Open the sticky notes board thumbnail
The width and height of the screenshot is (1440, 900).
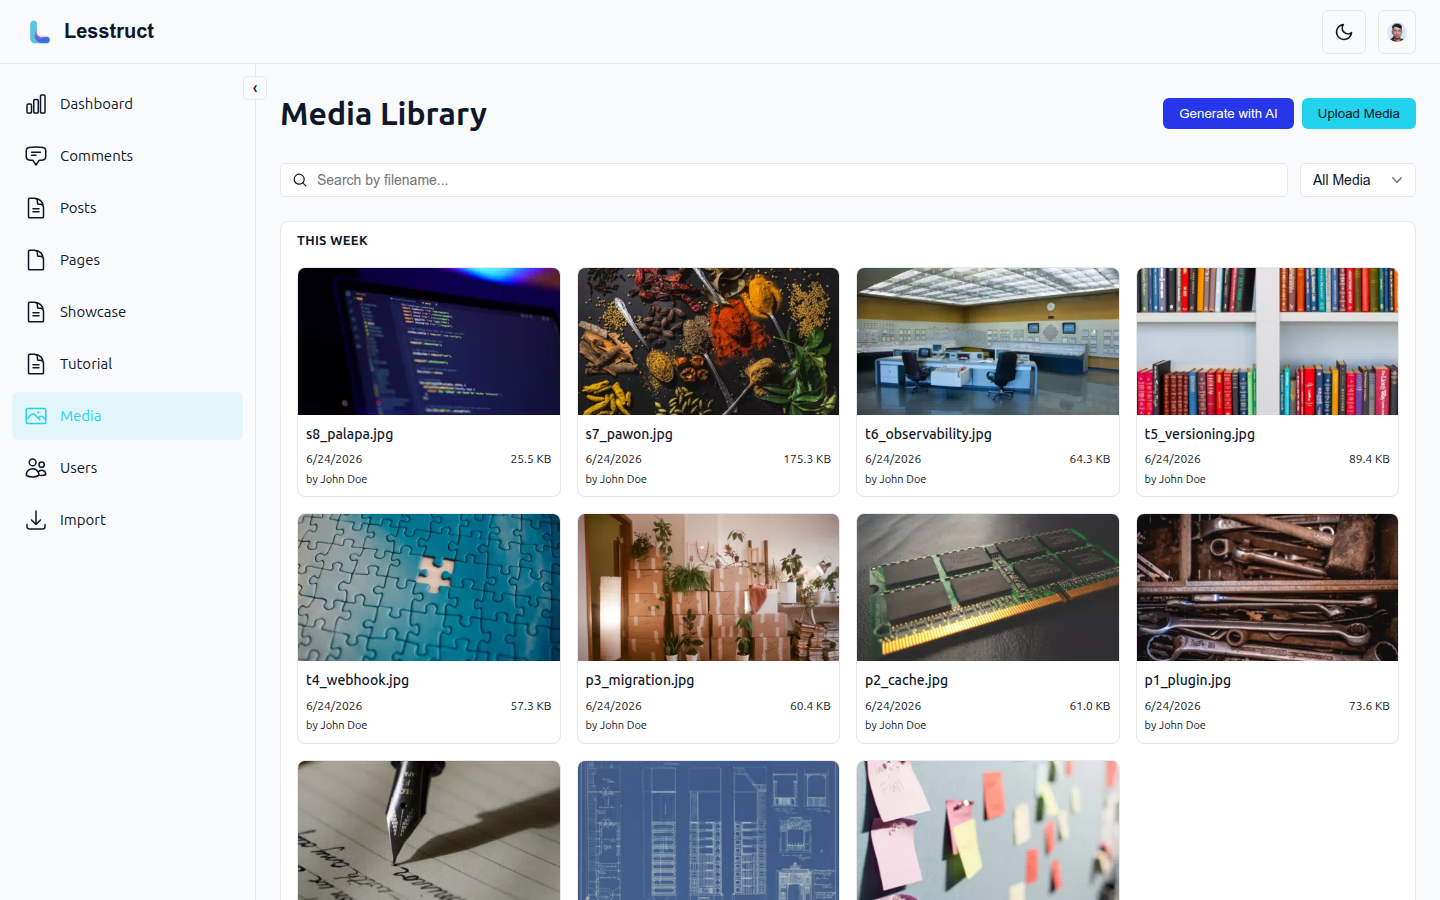coord(988,831)
